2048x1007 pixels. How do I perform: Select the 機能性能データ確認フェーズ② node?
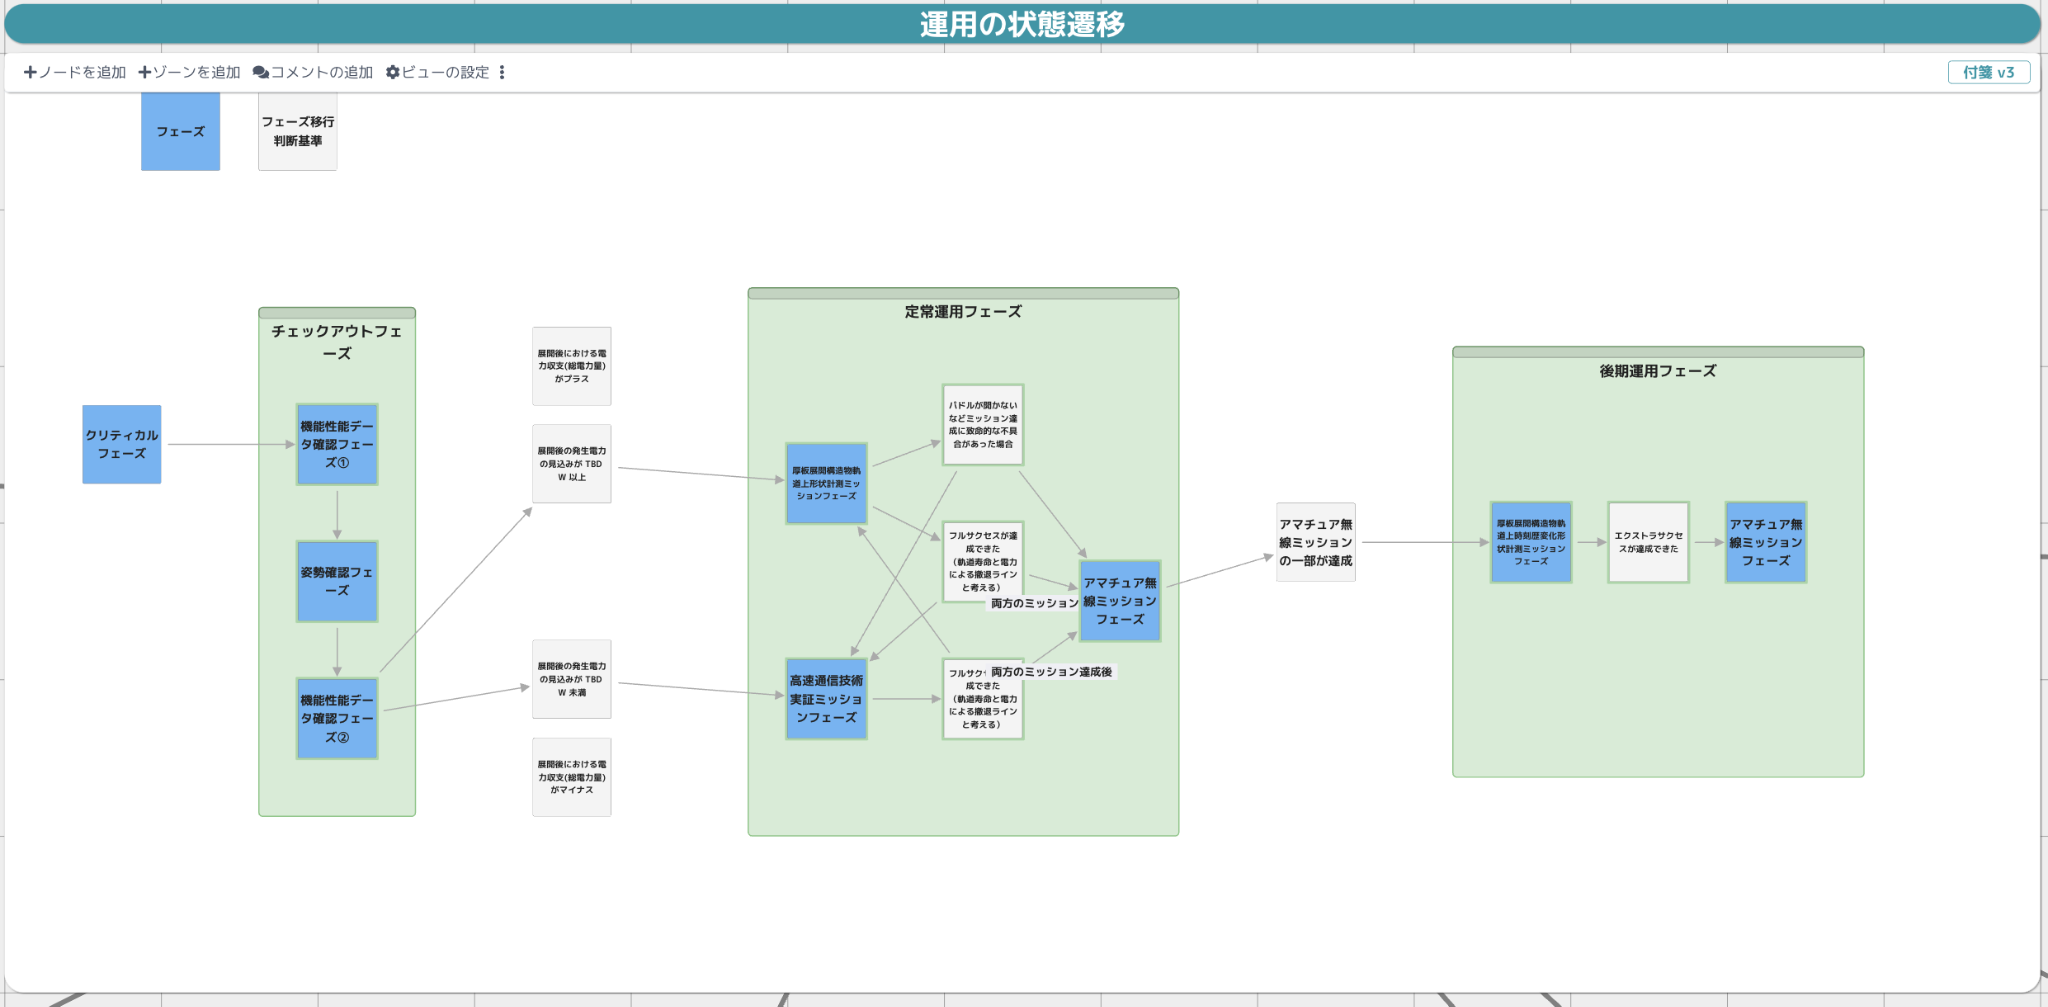337,718
